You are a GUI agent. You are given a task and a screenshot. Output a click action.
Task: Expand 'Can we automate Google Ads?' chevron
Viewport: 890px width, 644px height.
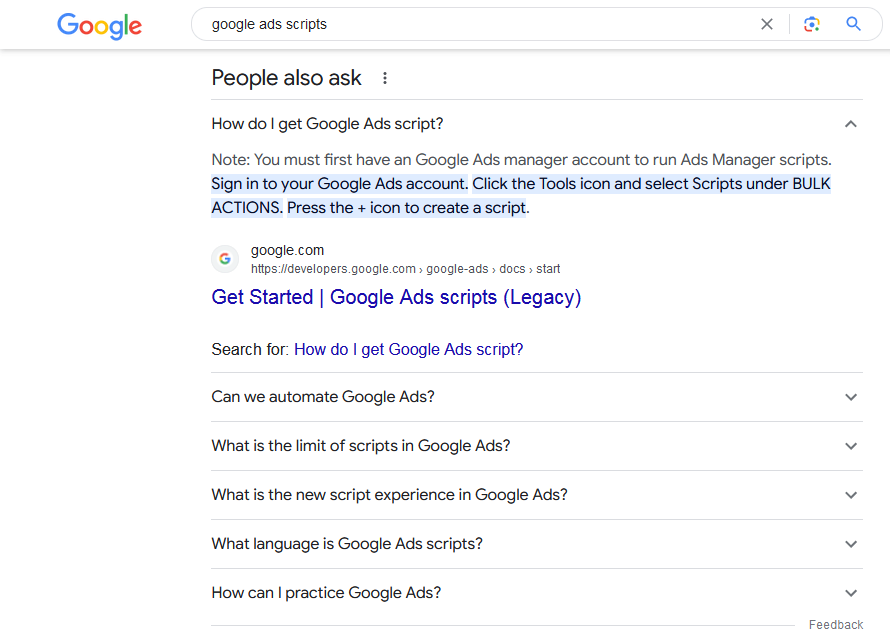click(x=850, y=397)
